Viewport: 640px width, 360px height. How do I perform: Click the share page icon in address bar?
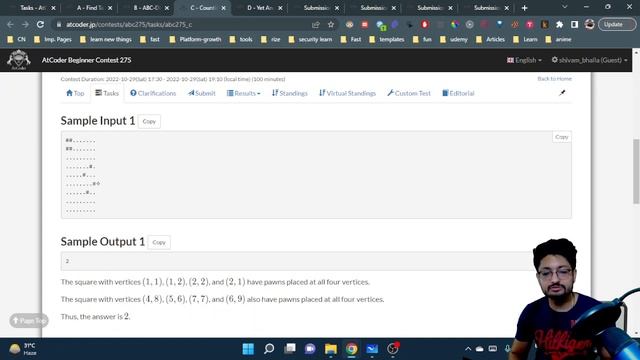(316, 24)
